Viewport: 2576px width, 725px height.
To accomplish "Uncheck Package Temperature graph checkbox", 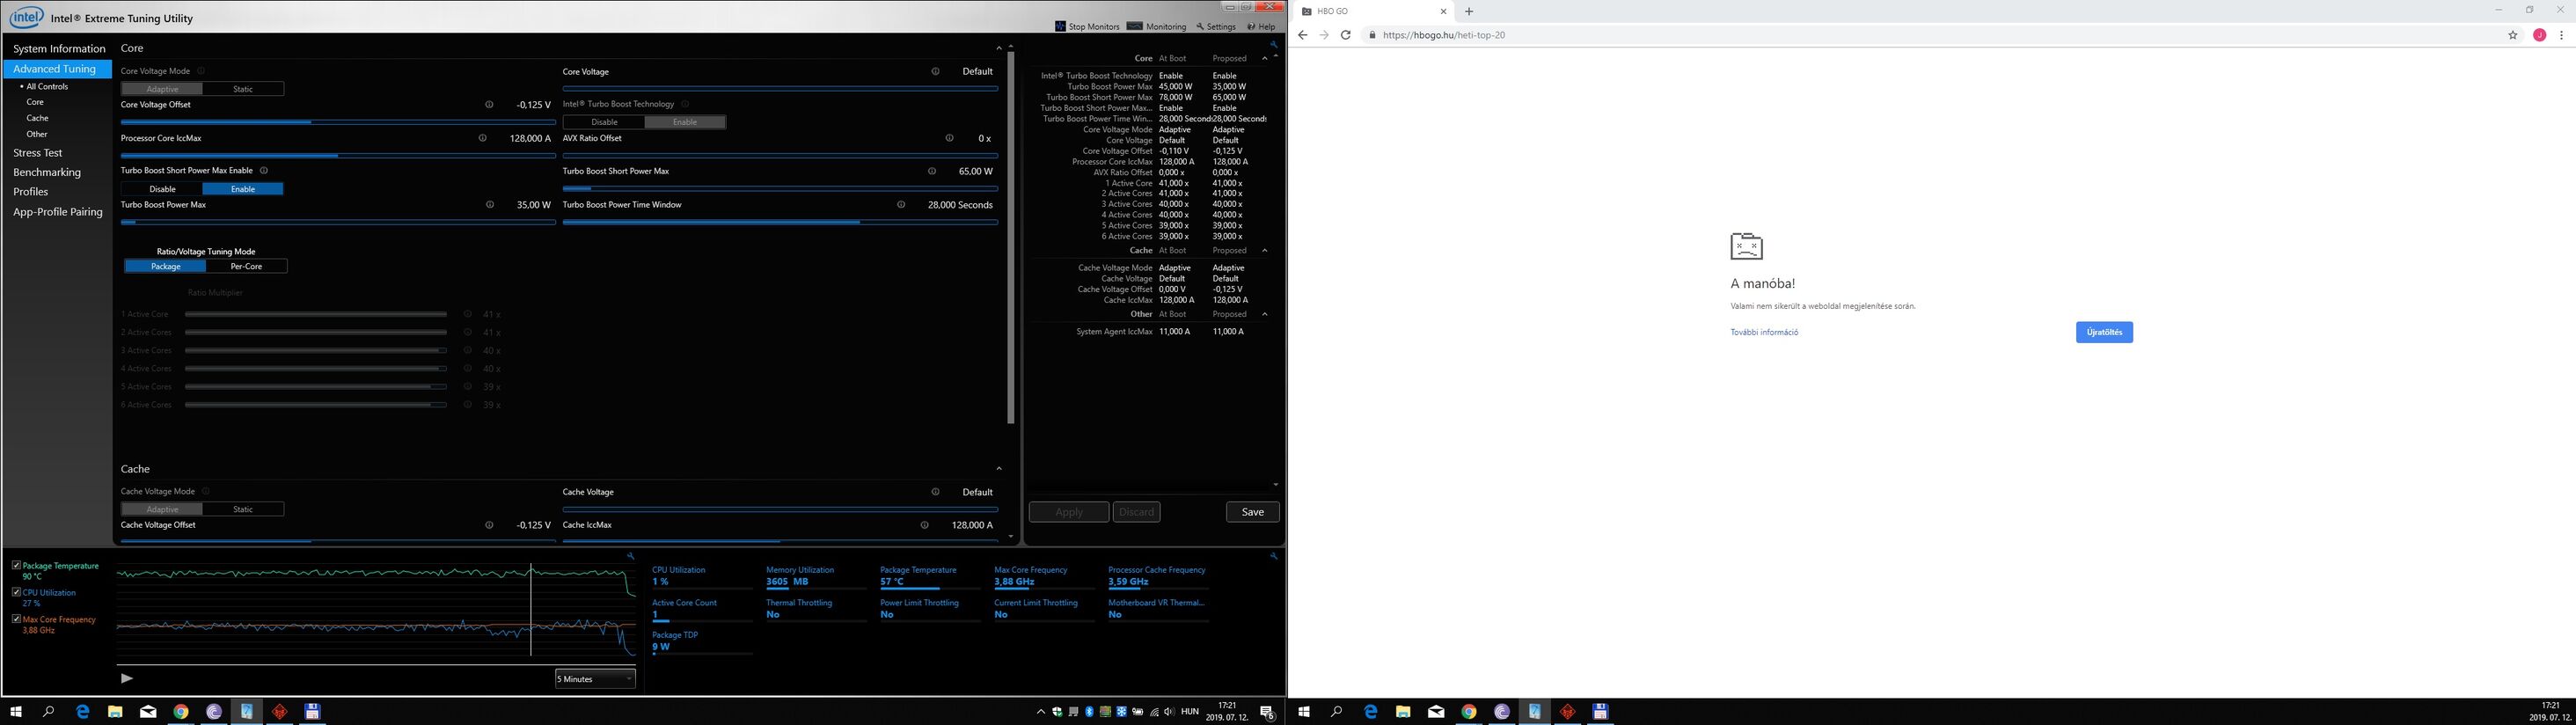I will (x=16, y=565).
